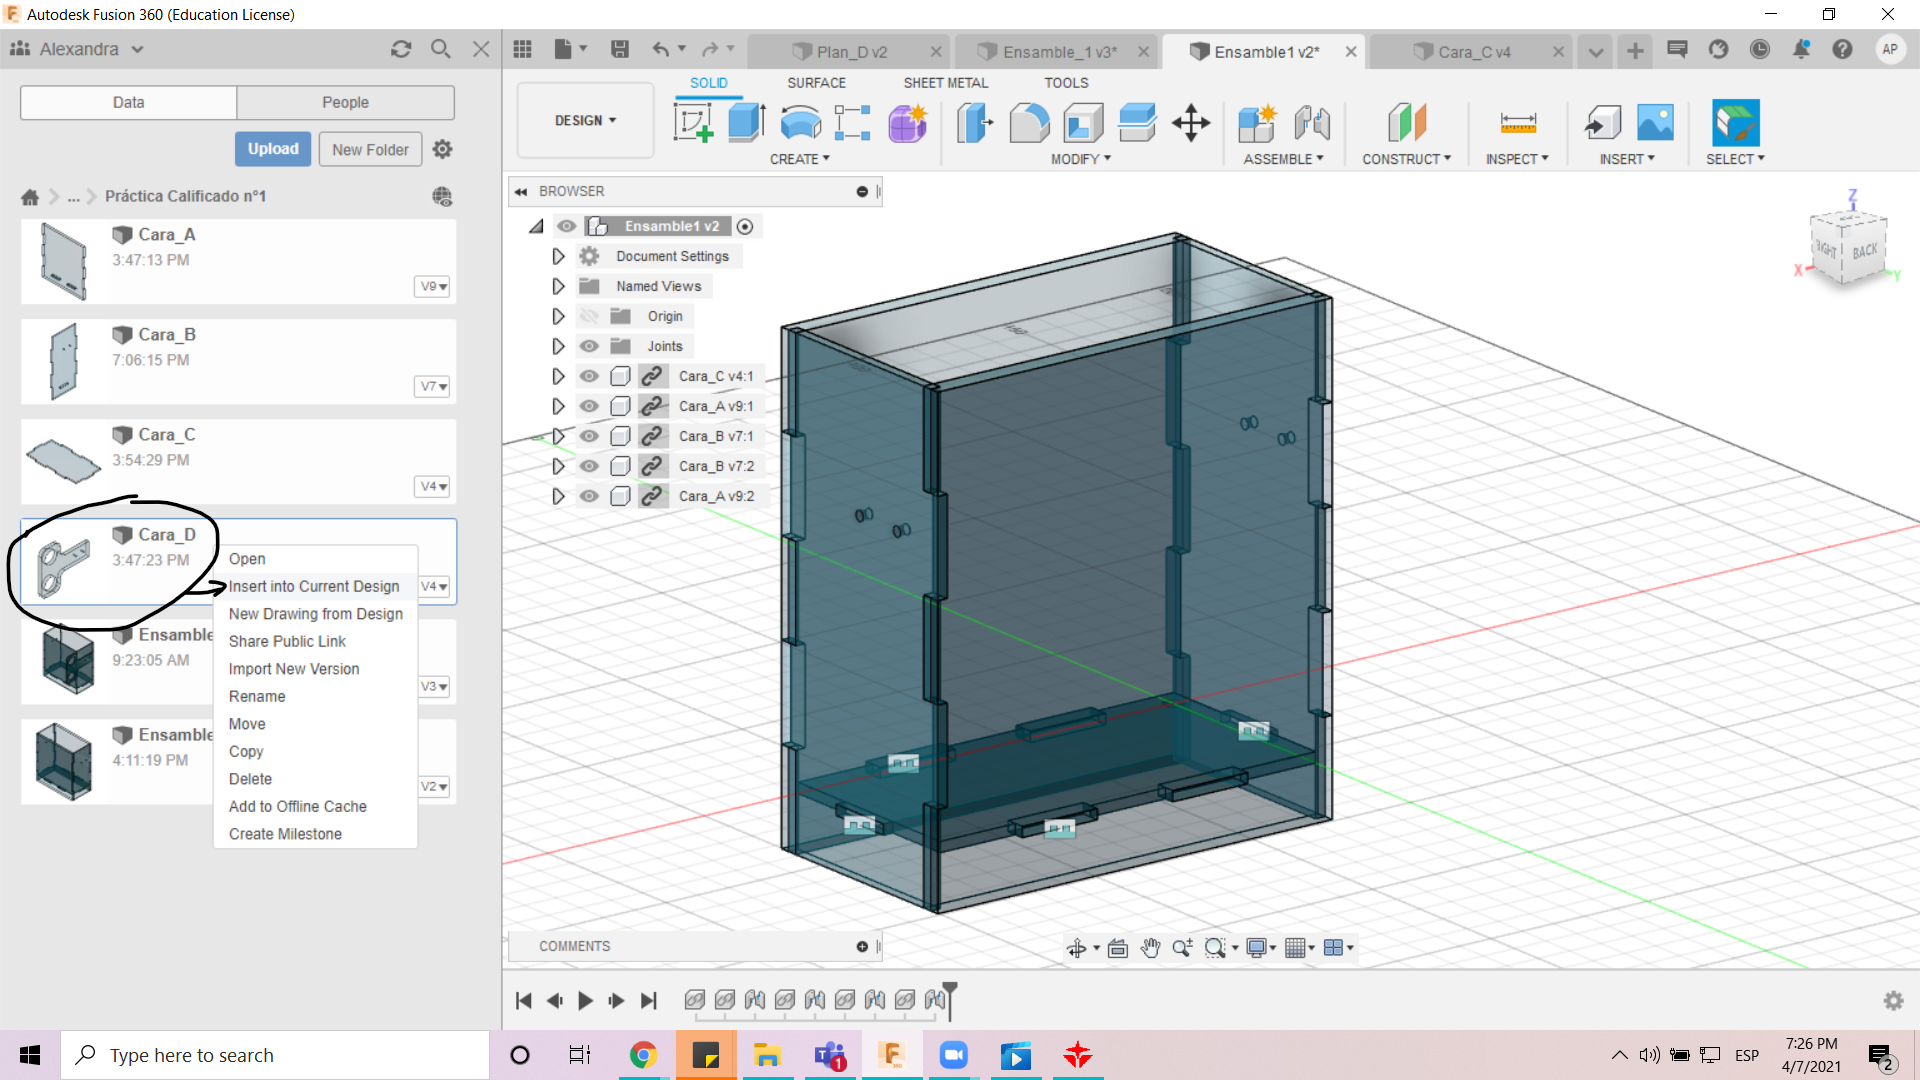Hide the Cara_C v4:1 component
The image size is (1920, 1080).
coord(589,376)
